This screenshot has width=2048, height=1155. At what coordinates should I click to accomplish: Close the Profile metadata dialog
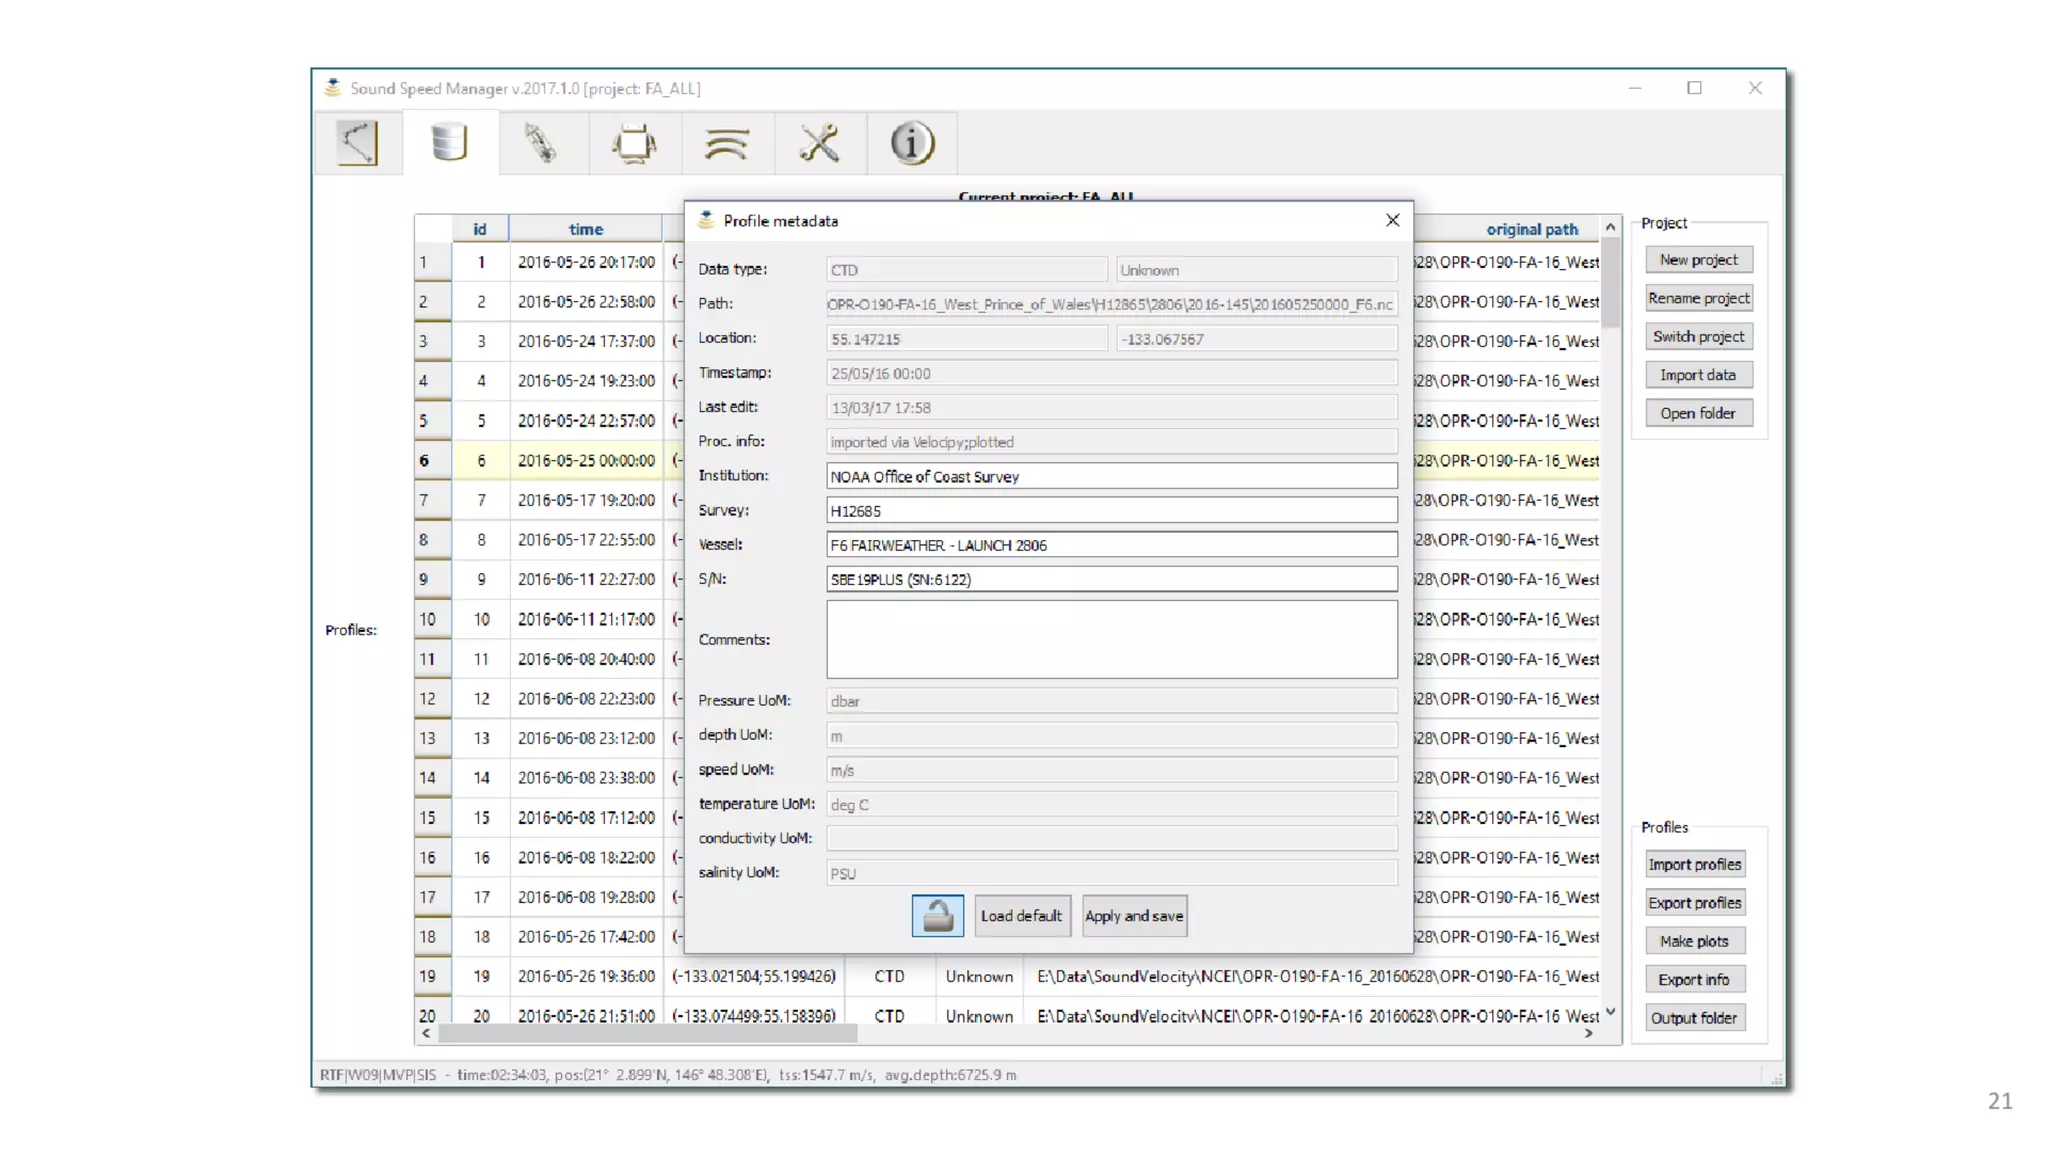click(x=1392, y=220)
